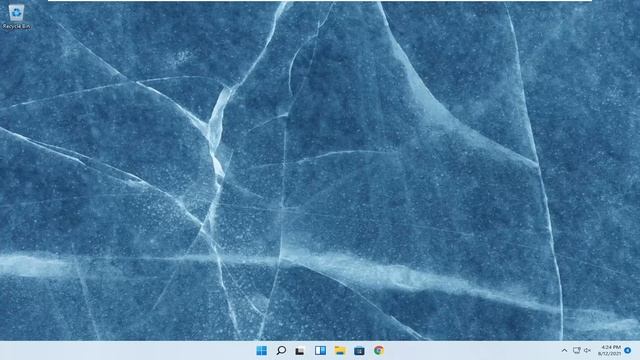Open the notification count badge
The width and height of the screenshot is (640, 360).
tap(628, 351)
